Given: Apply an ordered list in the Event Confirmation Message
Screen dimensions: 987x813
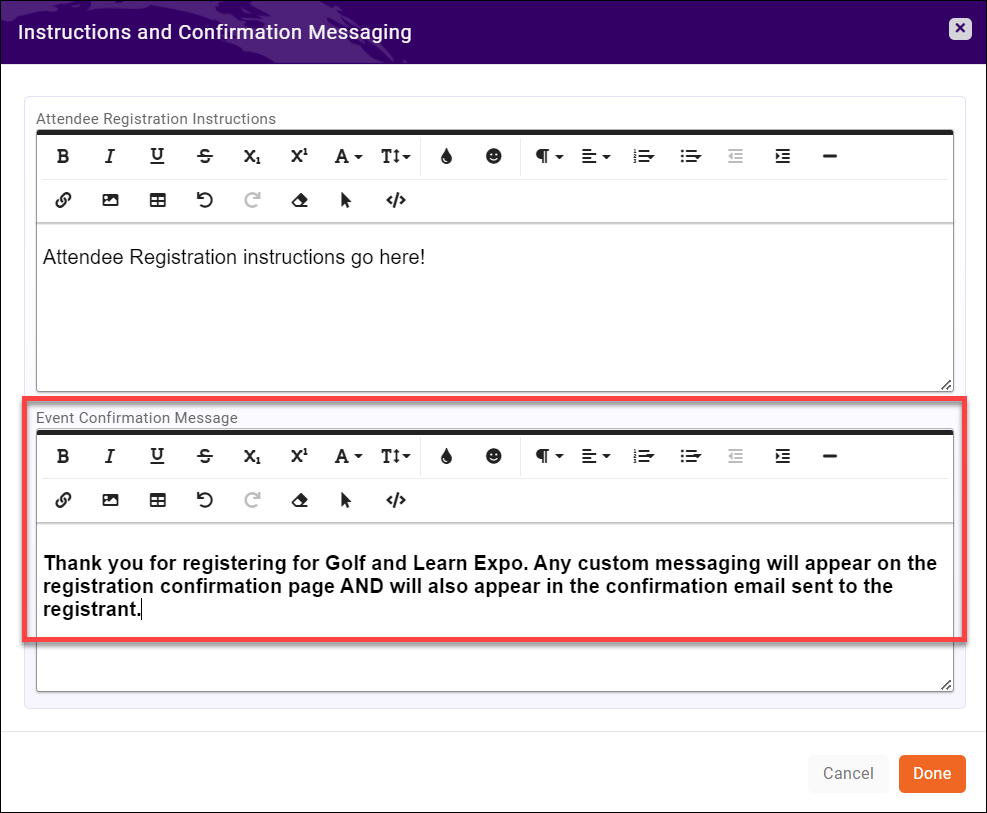Looking at the screenshot, I should click(643, 456).
